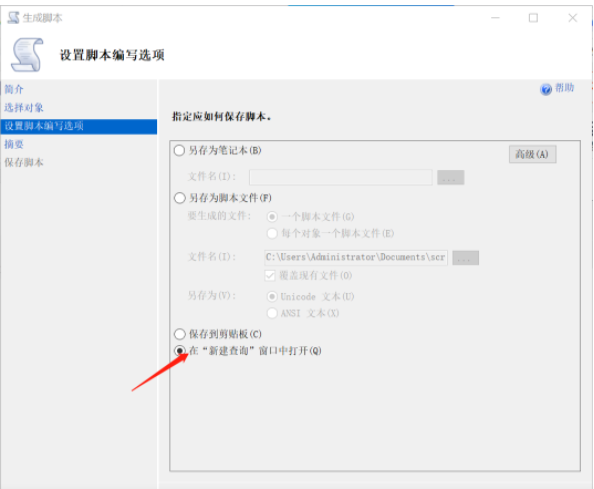Image resolution: width=594 pixels, height=489 pixels.
Task: Select 保存到剪贴板(C) radio button
Action: [x=179, y=334]
